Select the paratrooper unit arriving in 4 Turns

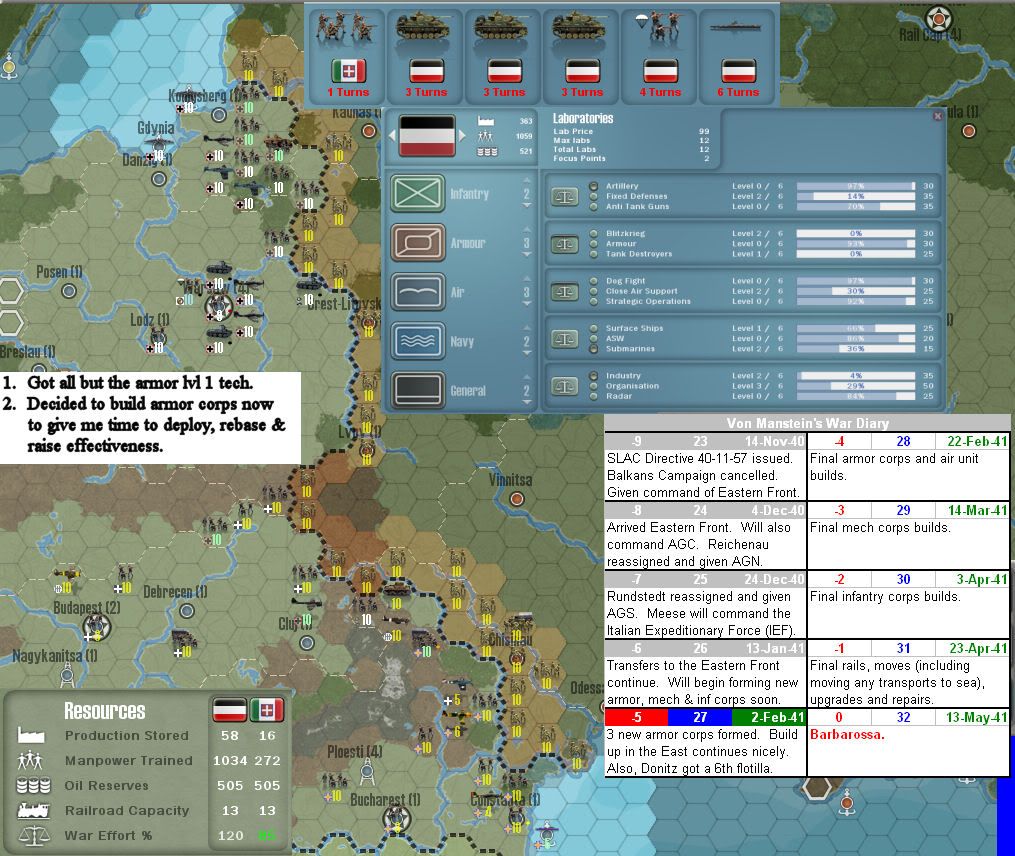[x=660, y=55]
